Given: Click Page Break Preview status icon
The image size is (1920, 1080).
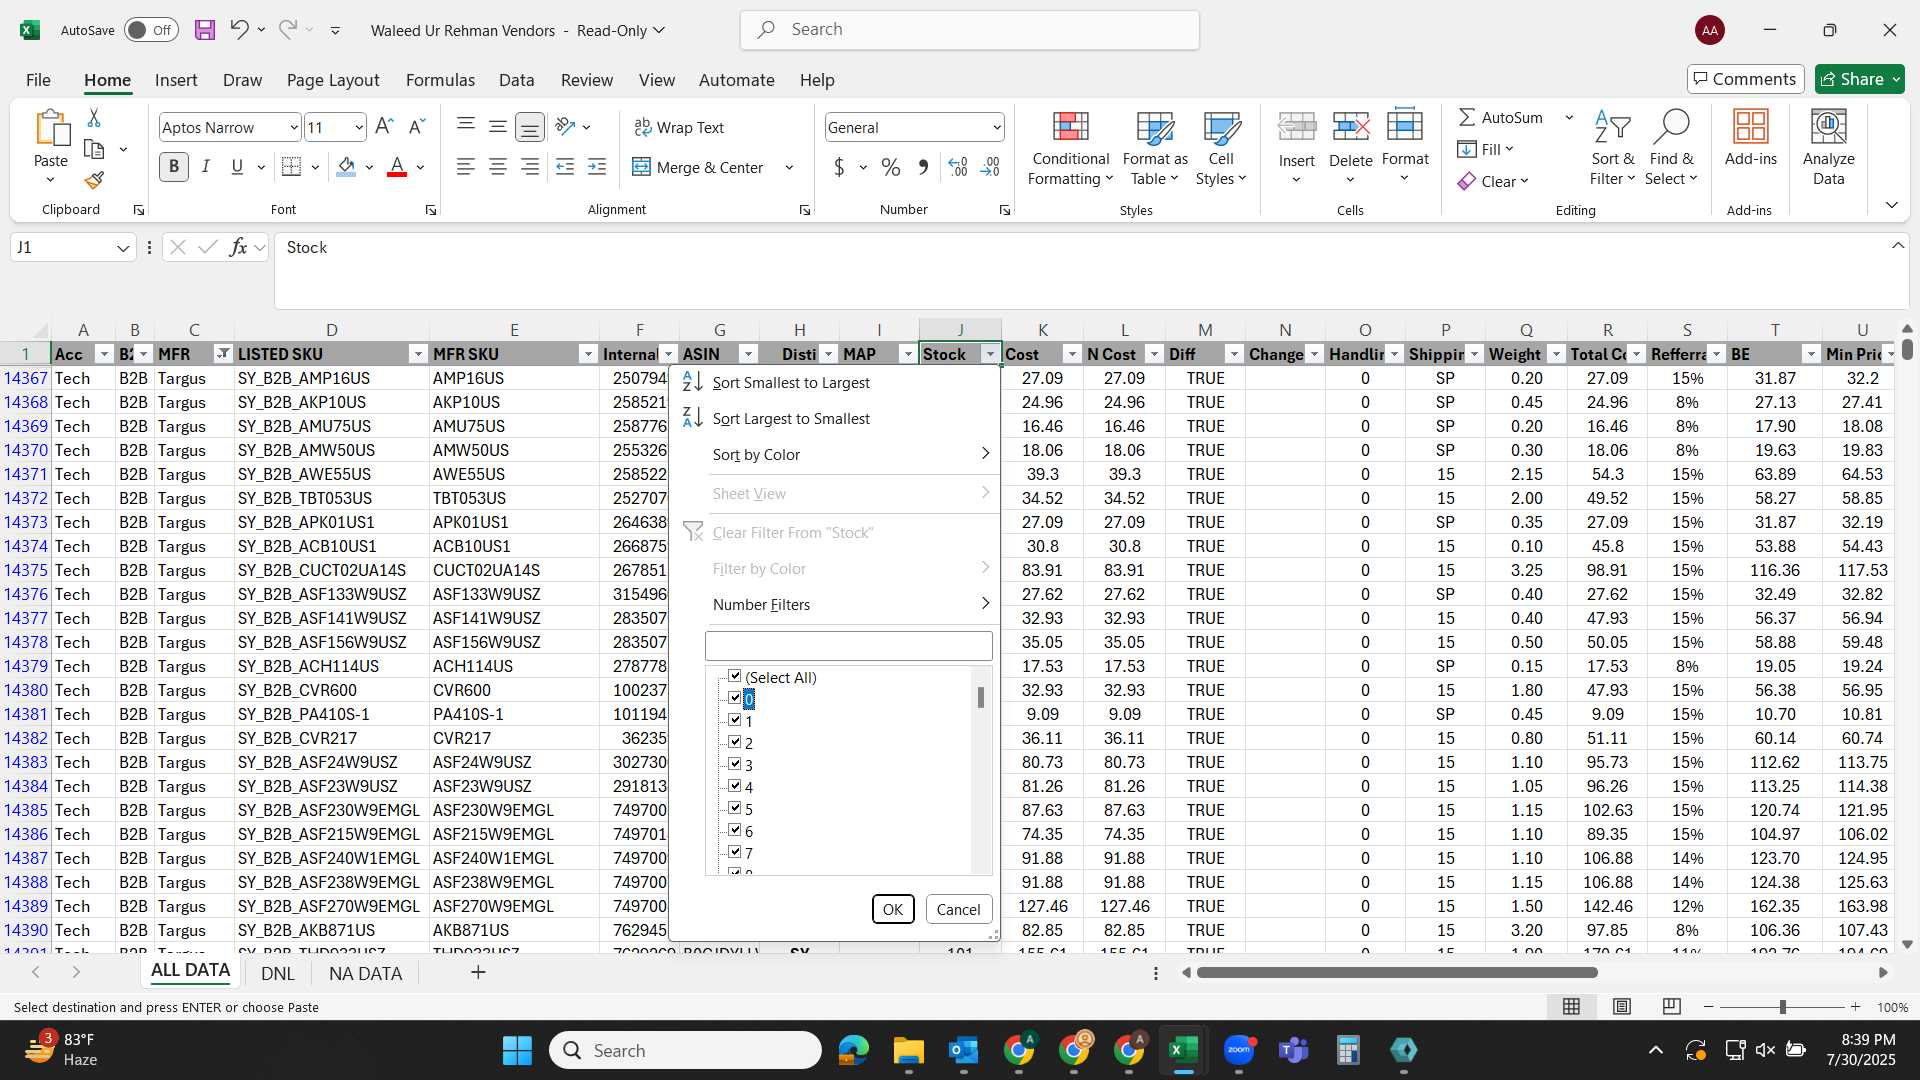Looking at the screenshot, I should tap(1671, 1006).
